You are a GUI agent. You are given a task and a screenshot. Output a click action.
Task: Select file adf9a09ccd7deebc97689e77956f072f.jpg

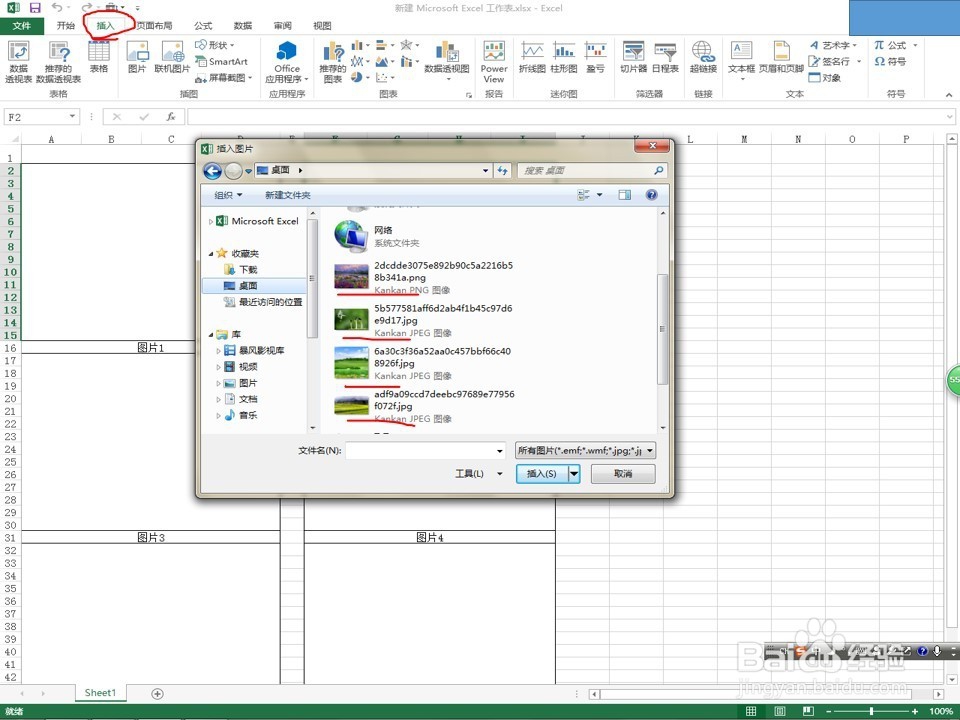click(425, 406)
